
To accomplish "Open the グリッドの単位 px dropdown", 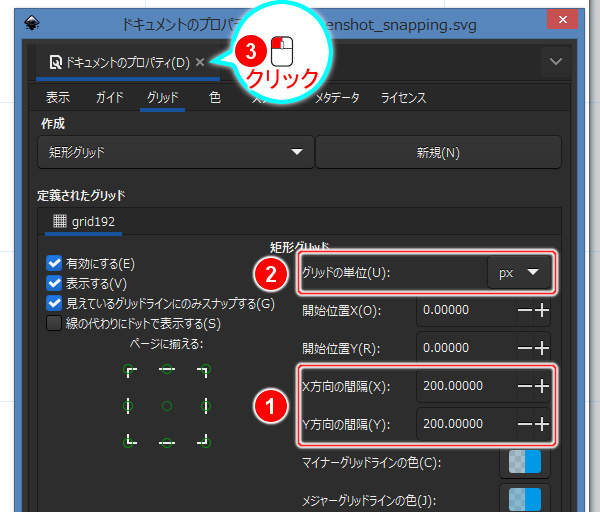I will pyautogui.click(x=519, y=272).
